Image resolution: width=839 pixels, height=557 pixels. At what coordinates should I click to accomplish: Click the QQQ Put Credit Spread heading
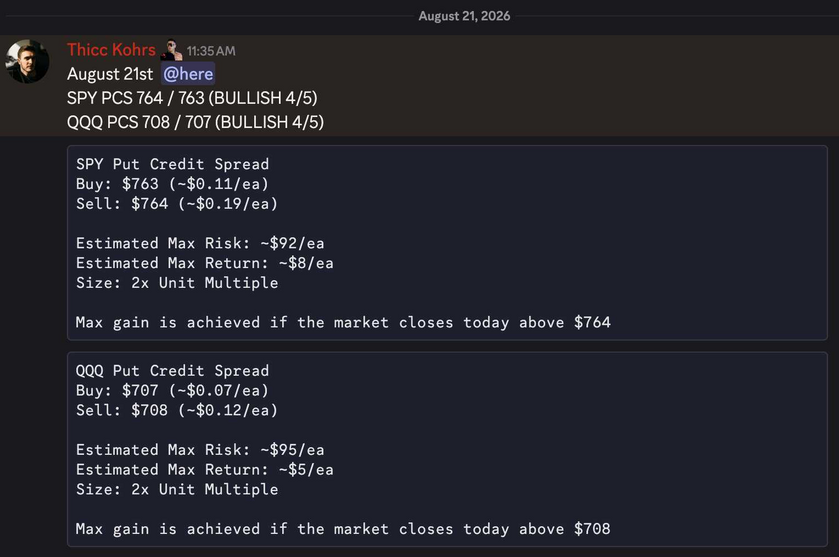point(172,370)
